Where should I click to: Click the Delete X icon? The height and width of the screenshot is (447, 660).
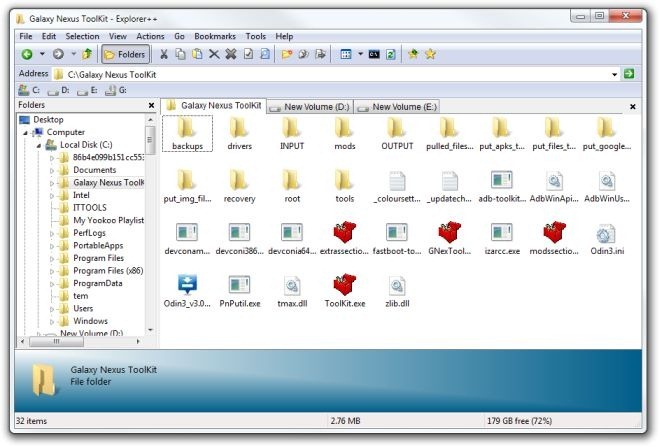click(214, 54)
